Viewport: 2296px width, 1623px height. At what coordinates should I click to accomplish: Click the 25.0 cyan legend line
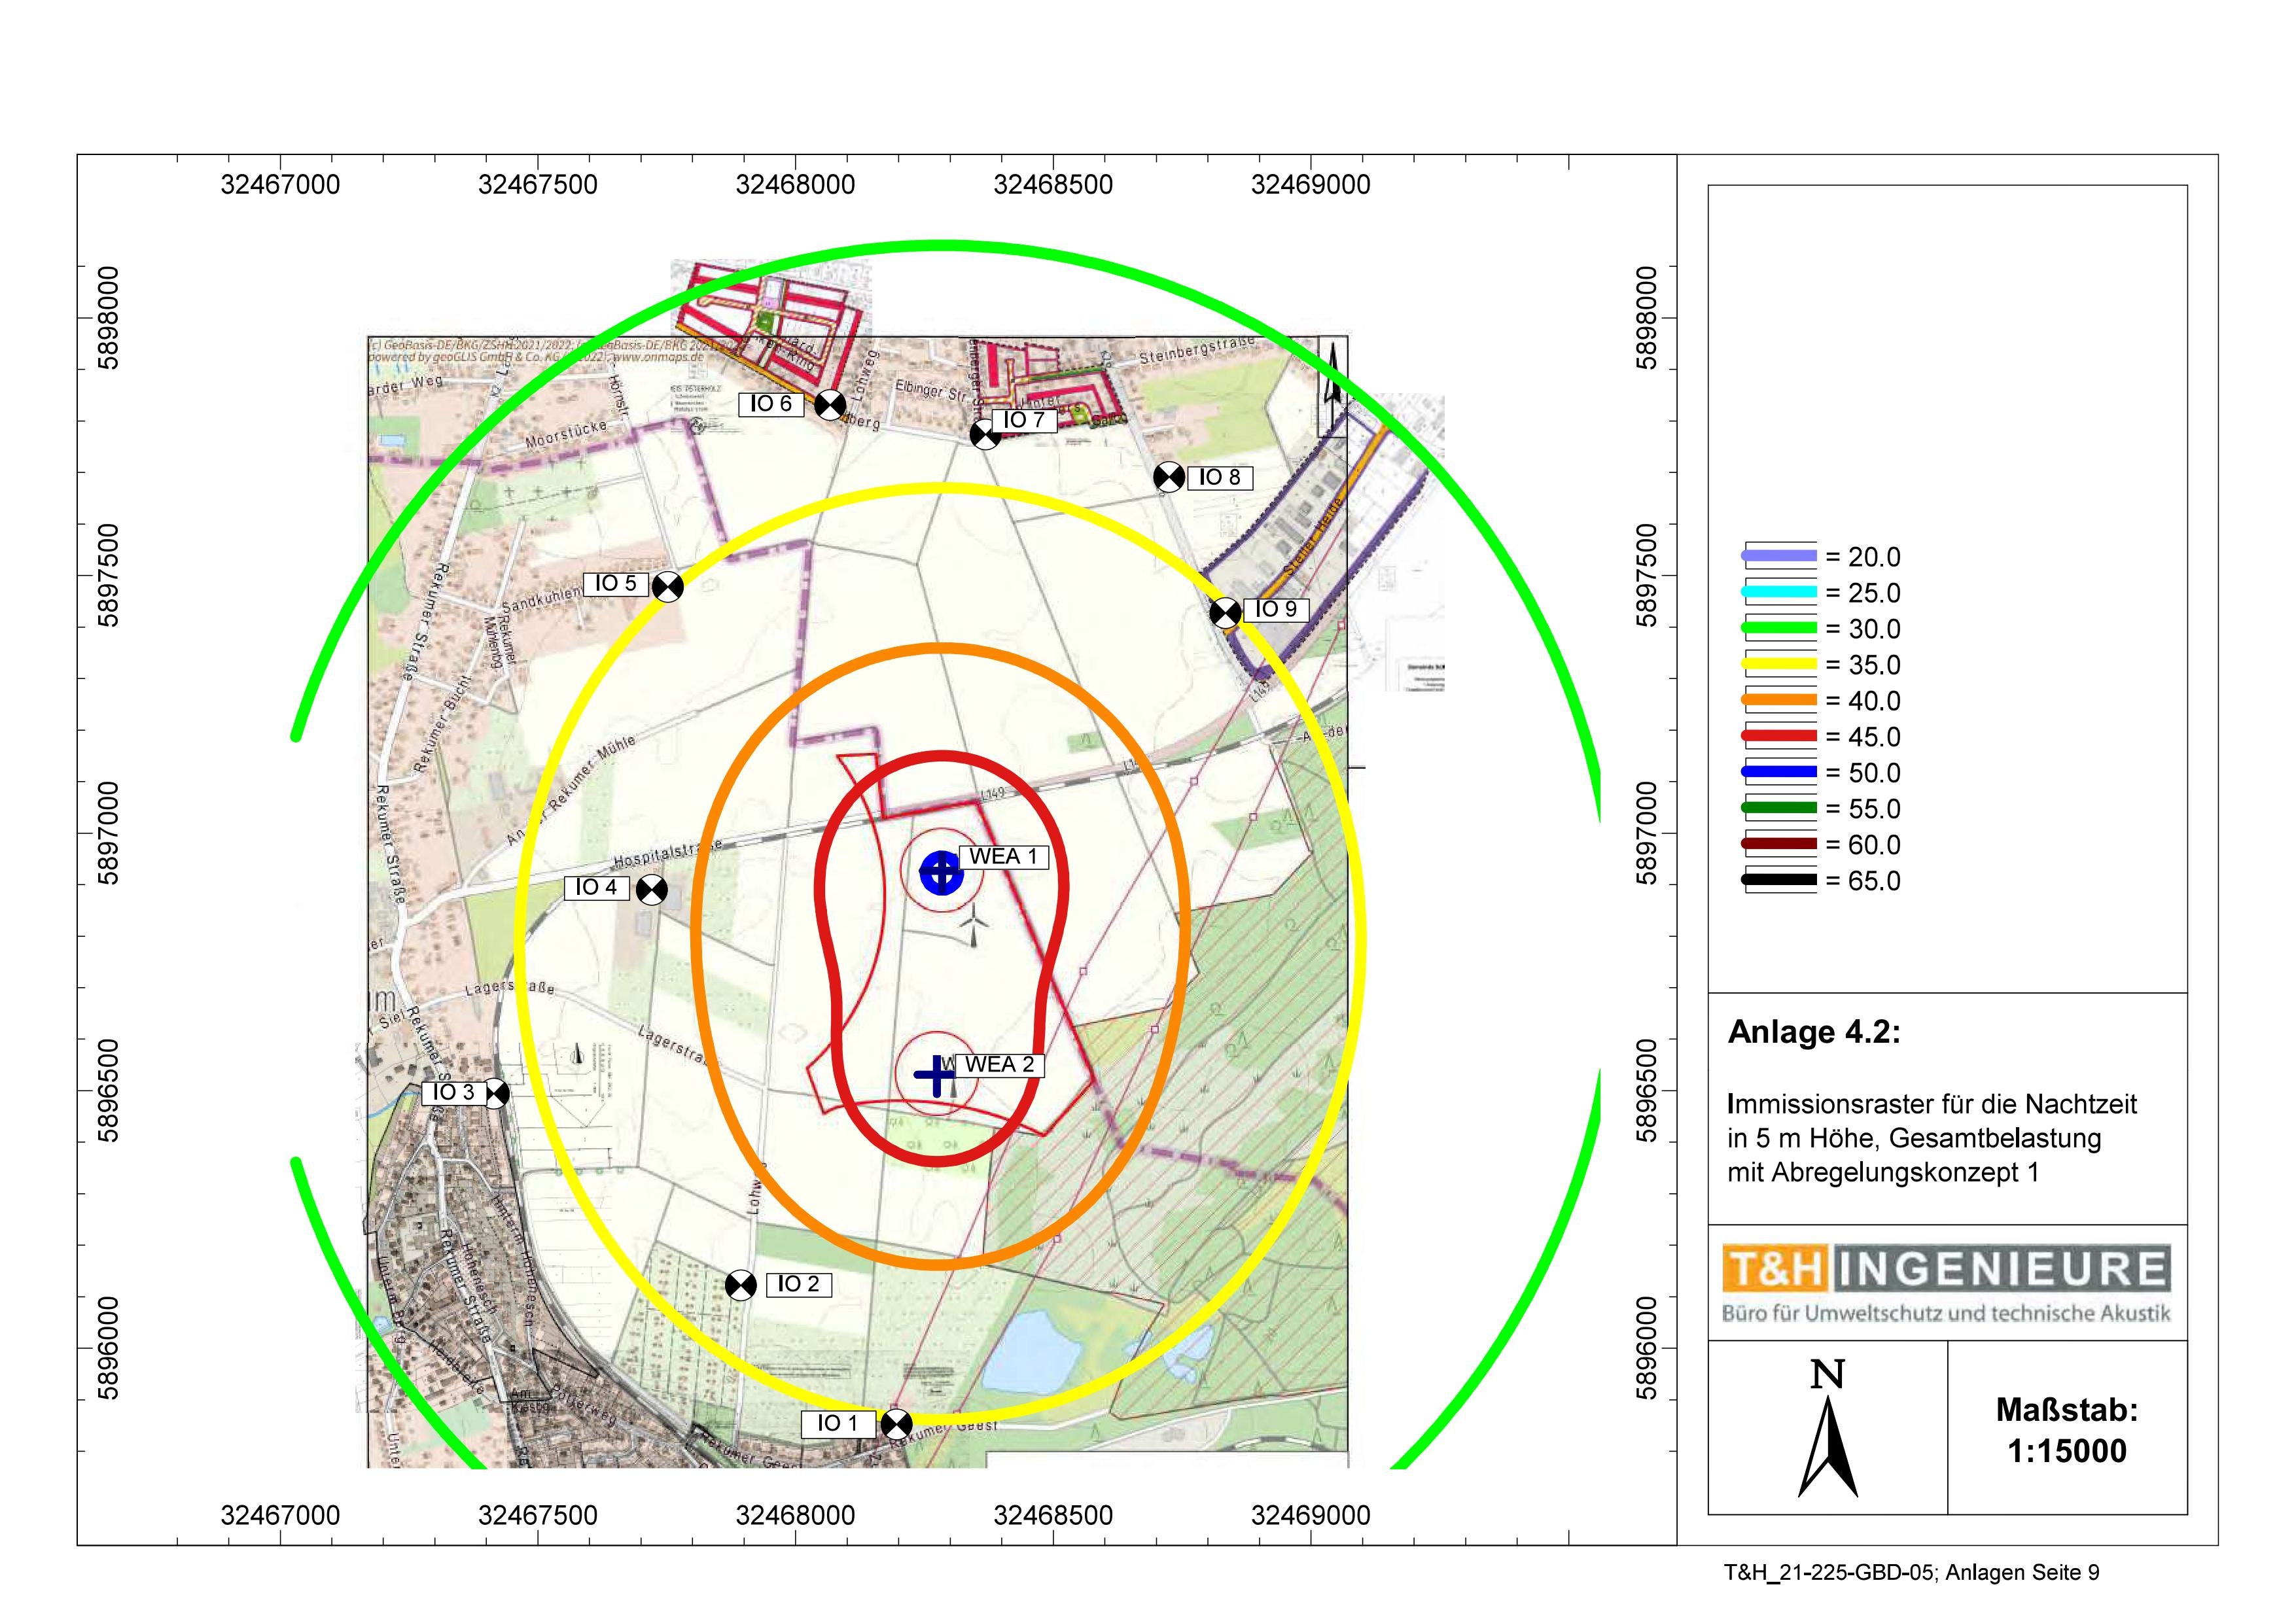coord(1780,592)
